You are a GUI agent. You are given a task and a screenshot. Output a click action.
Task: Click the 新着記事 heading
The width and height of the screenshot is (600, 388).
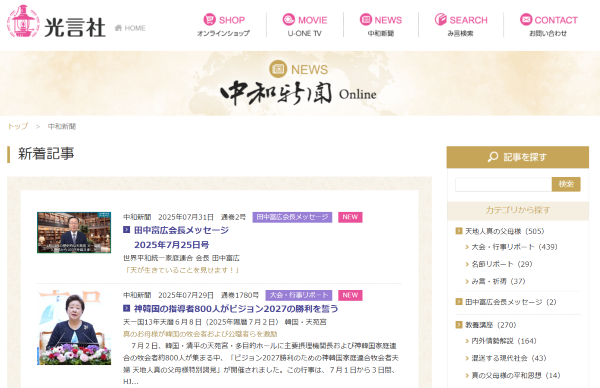[46, 154]
